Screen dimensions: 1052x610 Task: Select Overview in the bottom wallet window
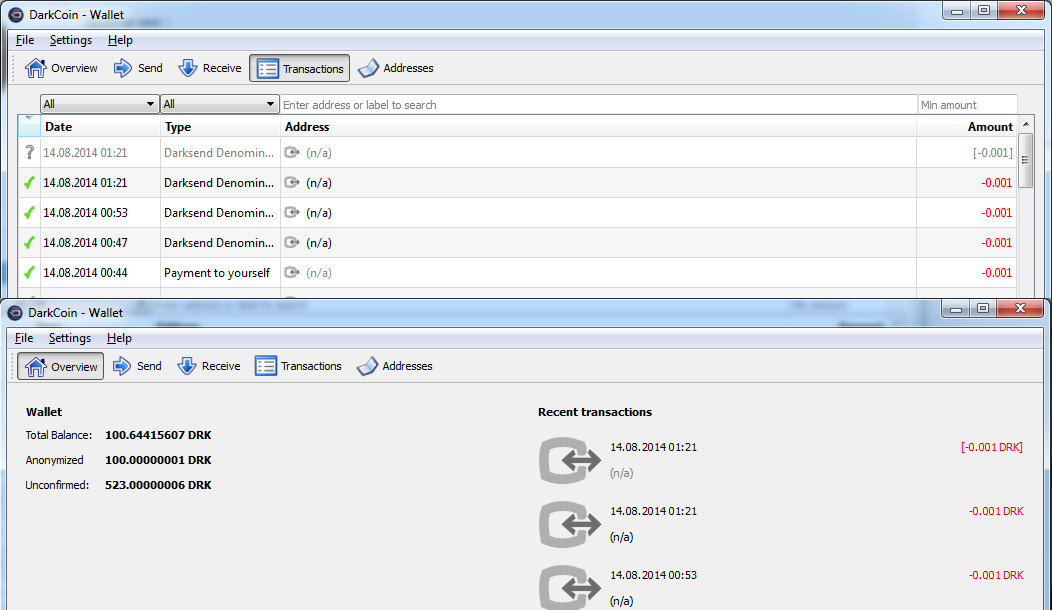[x=60, y=366]
